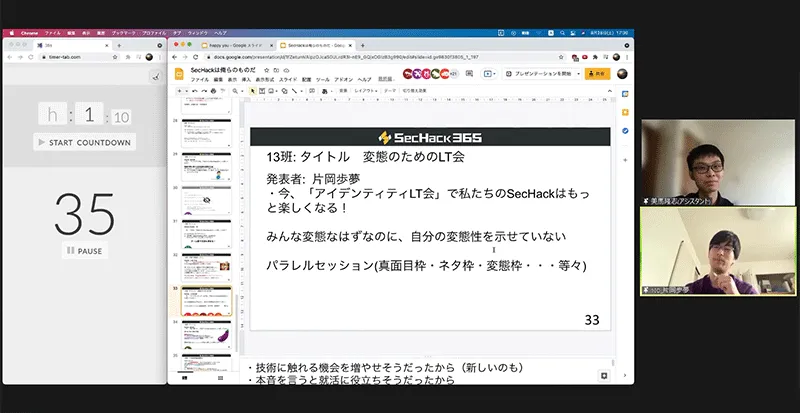The height and width of the screenshot is (413, 800).
Task: Open a new tab in timer window
Action: coord(119,45)
